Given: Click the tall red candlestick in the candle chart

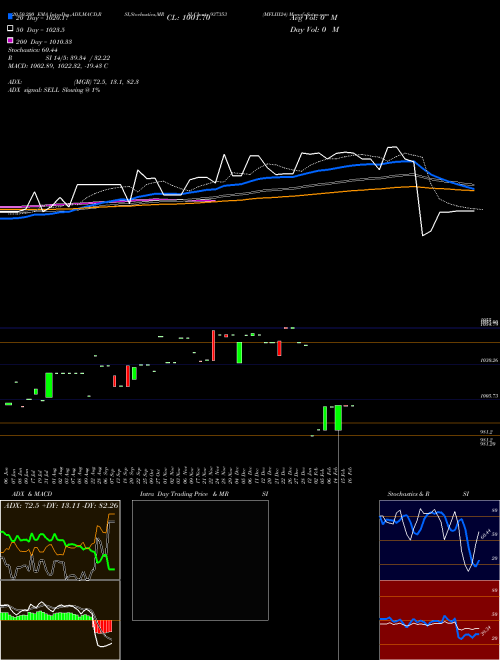Looking at the screenshot, I should click(213, 346).
